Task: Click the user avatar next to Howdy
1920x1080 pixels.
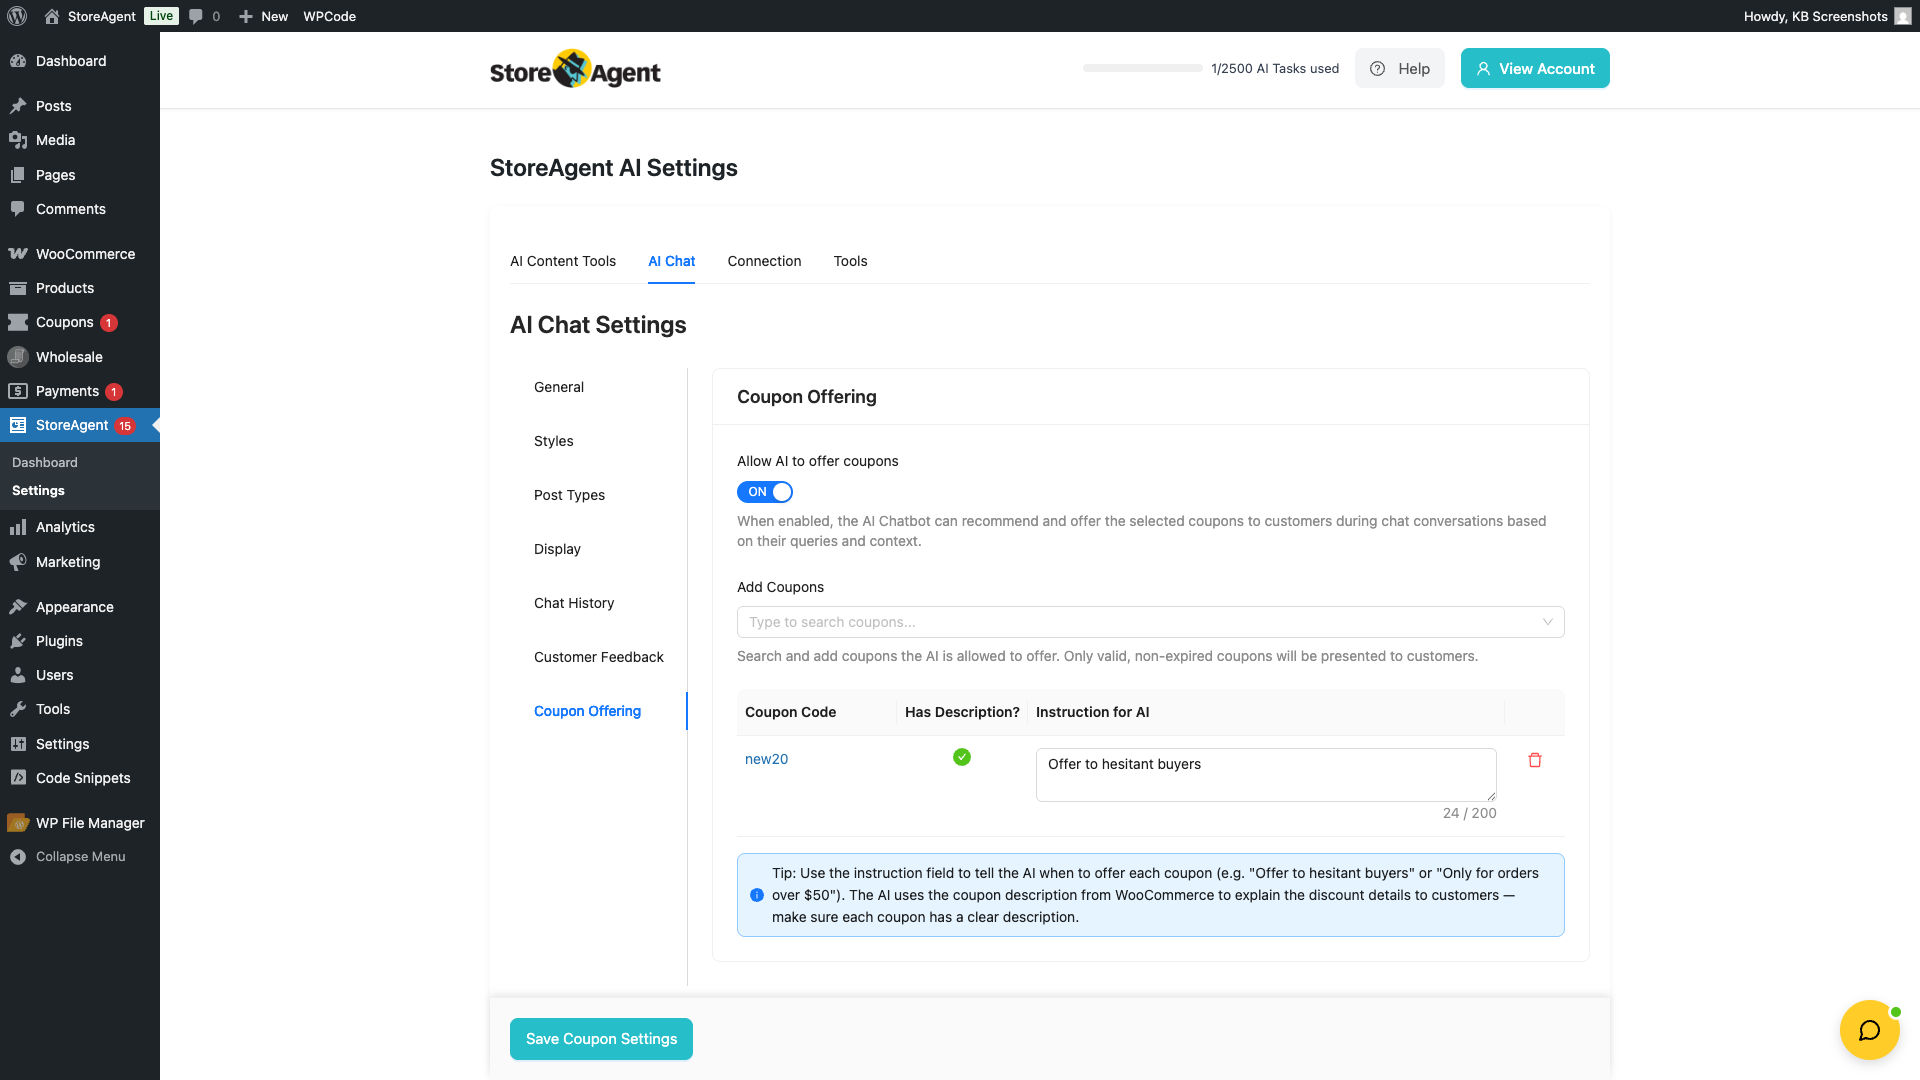Action: click(x=1902, y=16)
